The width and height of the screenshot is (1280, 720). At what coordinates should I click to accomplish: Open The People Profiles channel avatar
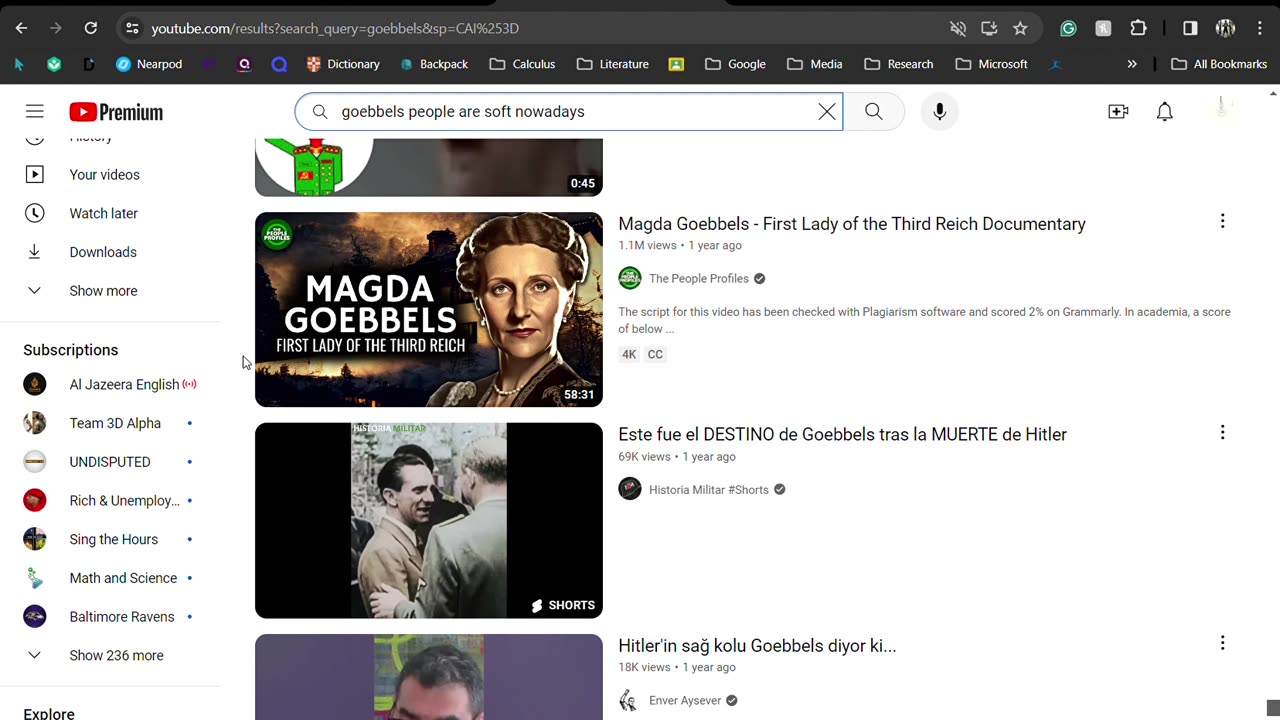pyautogui.click(x=630, y=279)
